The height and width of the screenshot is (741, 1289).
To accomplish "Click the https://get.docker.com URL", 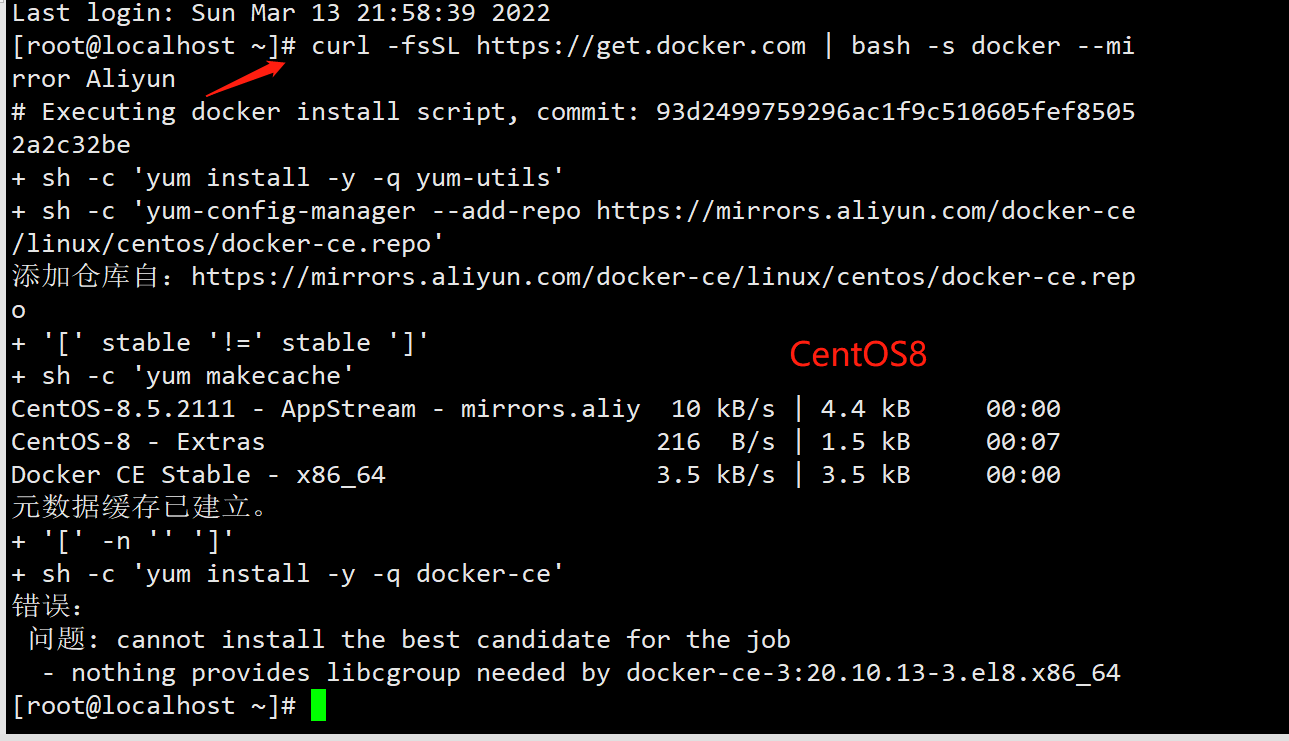I will [641, 46].
